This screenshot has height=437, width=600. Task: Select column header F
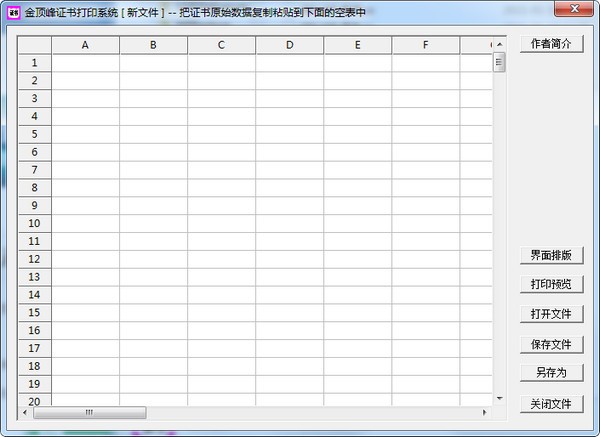coord(426,45)
